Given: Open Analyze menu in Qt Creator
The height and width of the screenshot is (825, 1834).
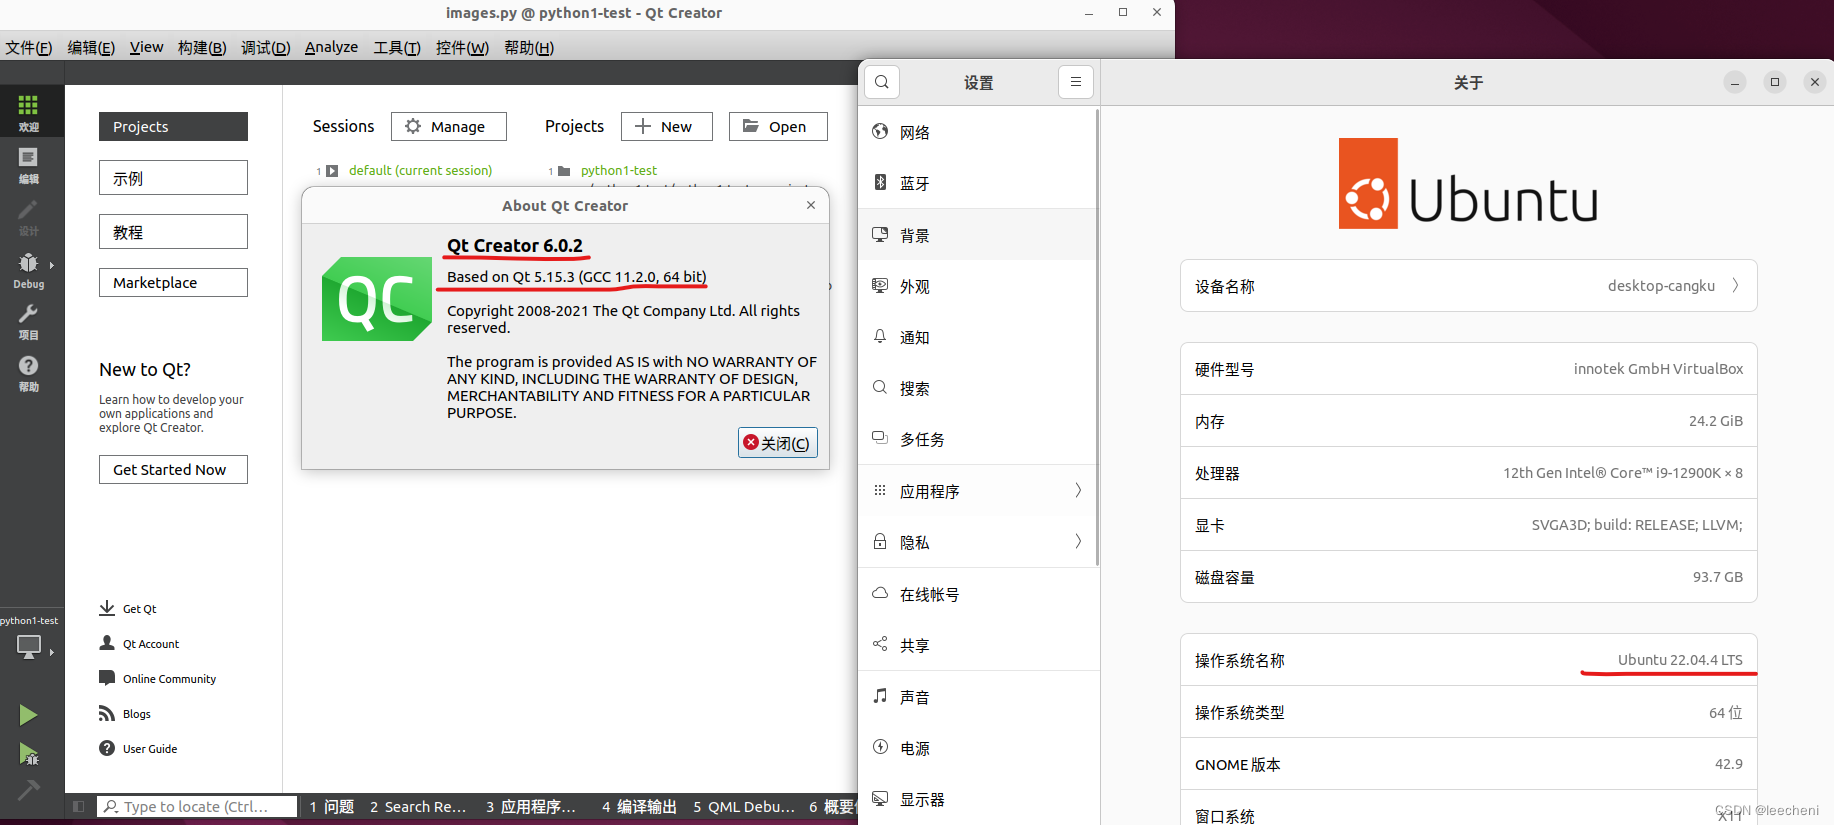Looking at the screenshot, I should coord(331,47).
